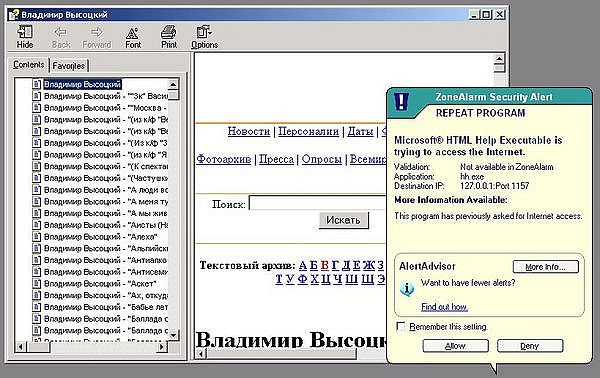Click the topic pane scroll-up arrow
Image resolution: width=600 pixels, height=378 pixels.
(x=499, y=58)
